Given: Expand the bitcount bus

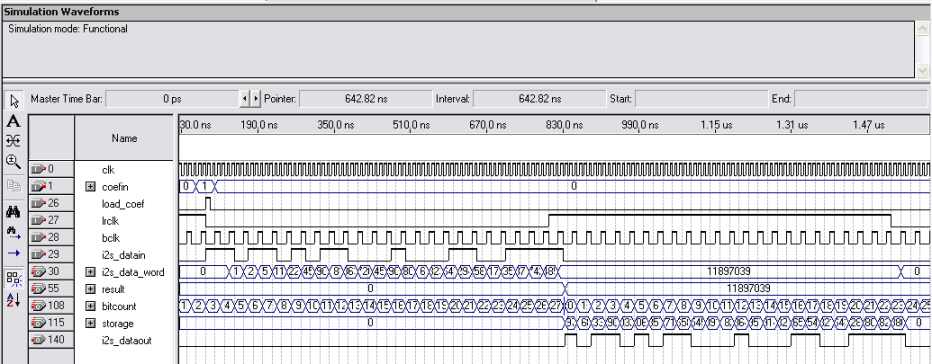Looking at the screenshot, I should tap(90, 306).
